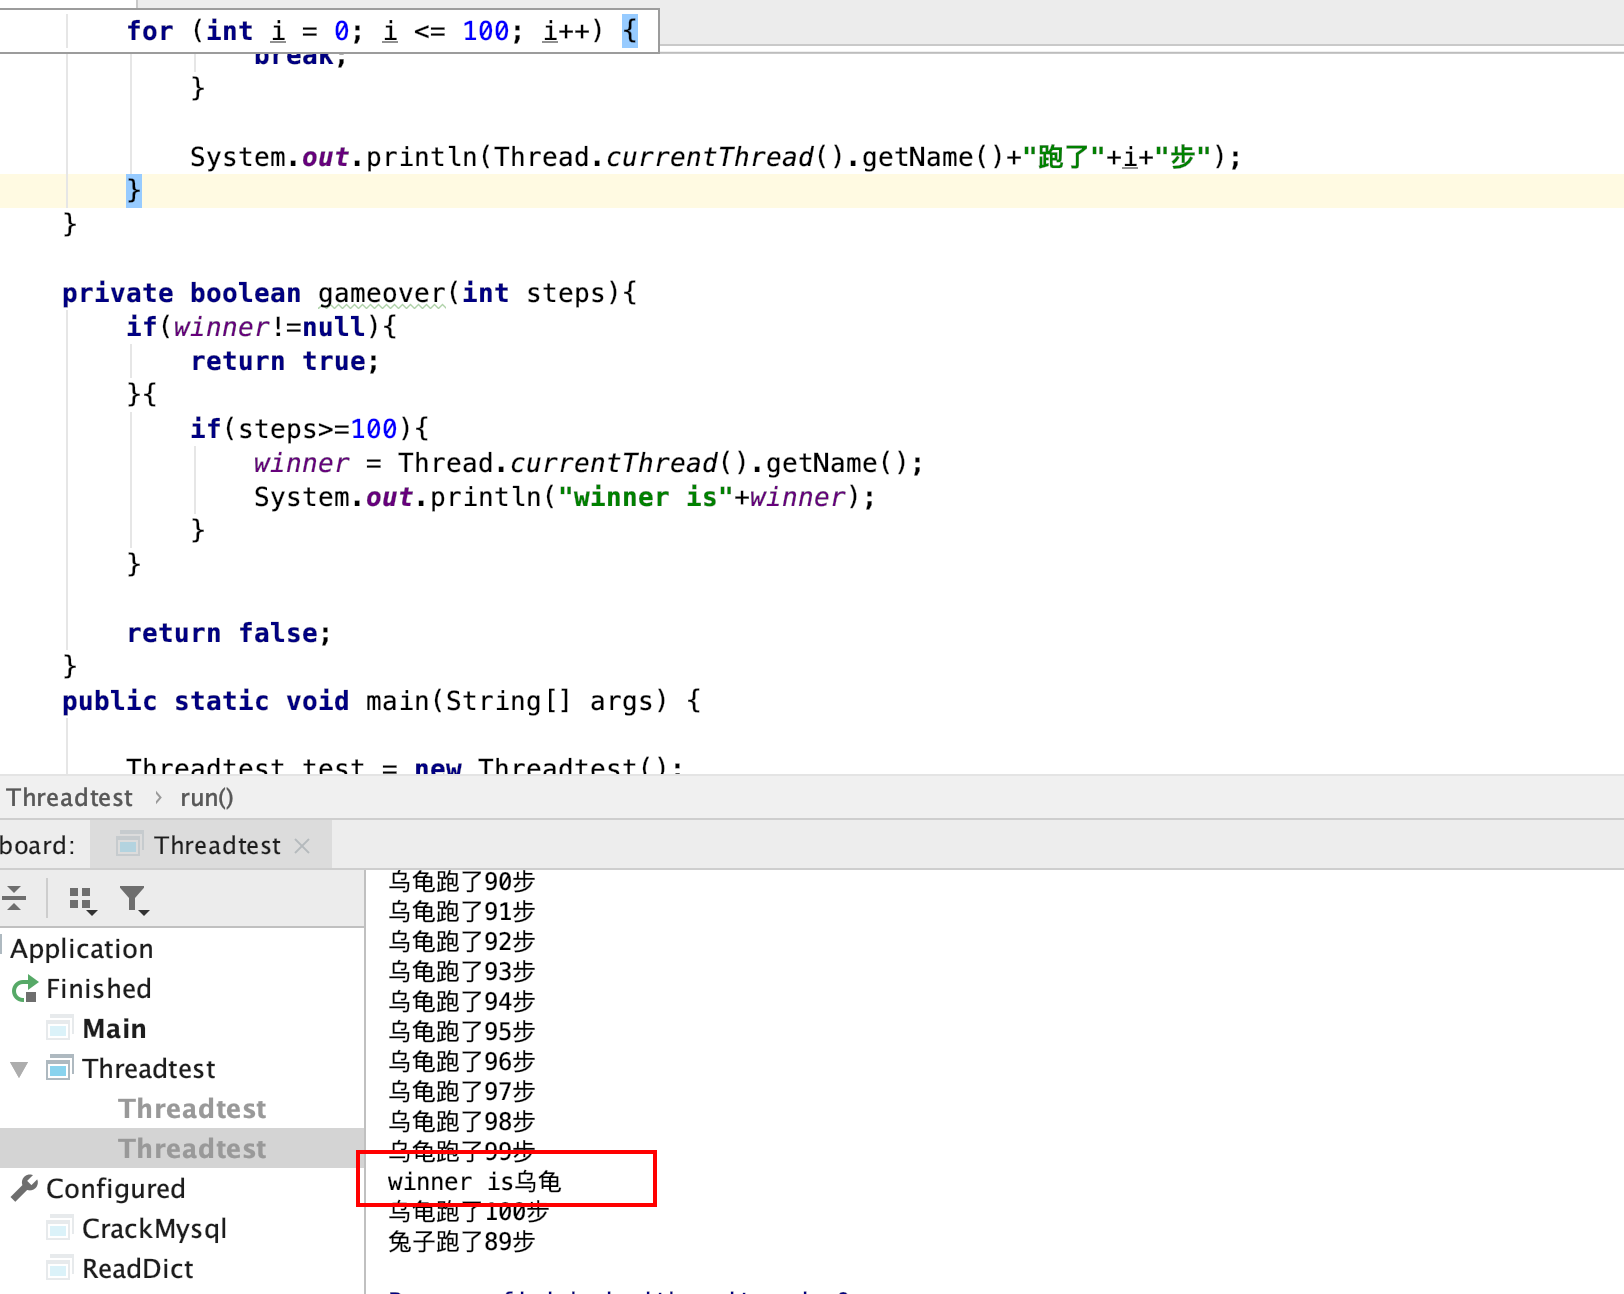Click the '乌龟跑了98步' console line

tap(461, 1122)
